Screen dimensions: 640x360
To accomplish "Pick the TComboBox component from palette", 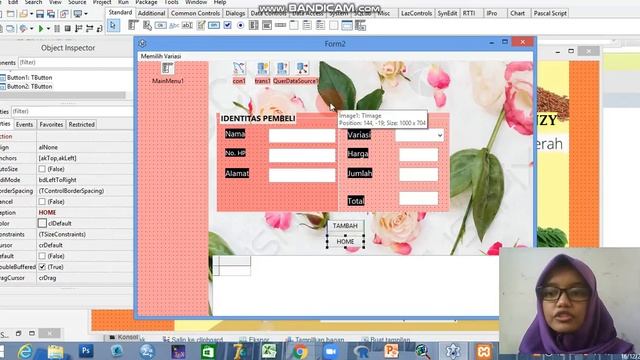I will pos(267,26).
